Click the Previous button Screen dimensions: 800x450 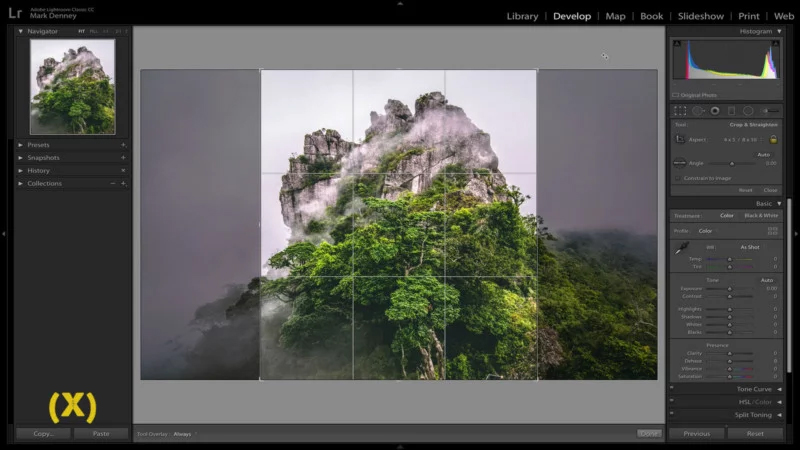coord(696,434)
